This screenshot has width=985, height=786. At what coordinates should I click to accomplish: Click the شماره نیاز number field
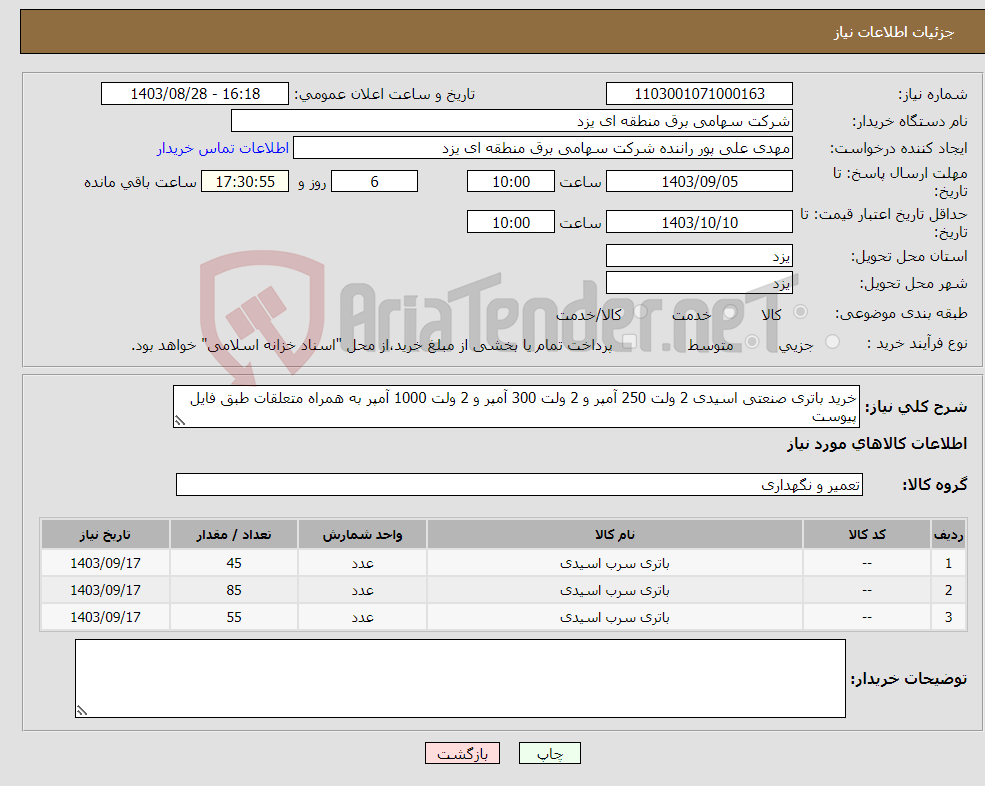coord(699,94)
